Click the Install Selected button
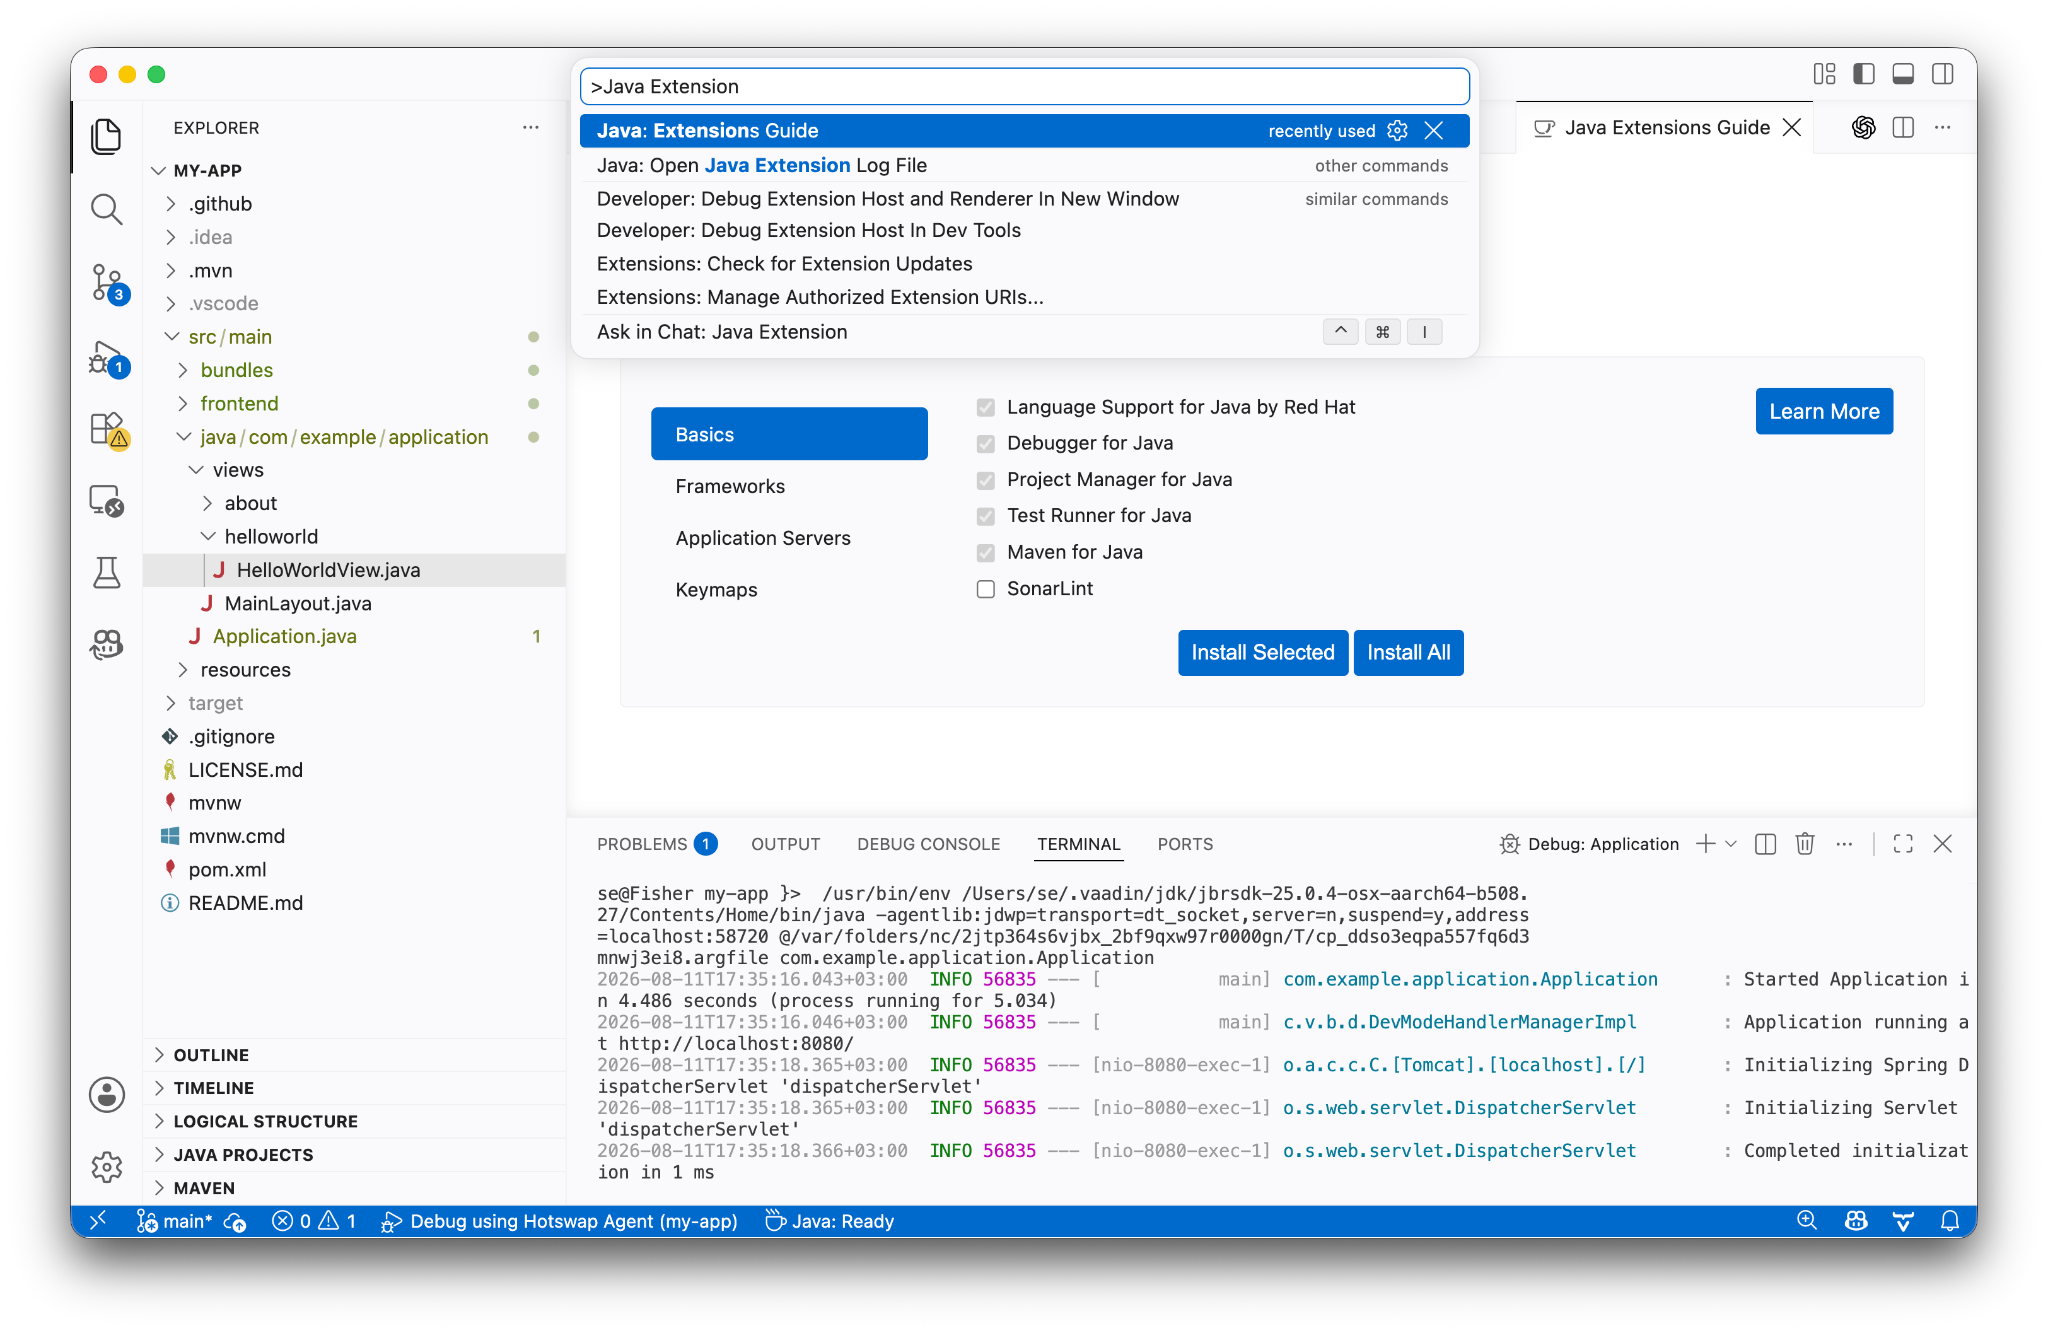This screenshot has width=2048, height=1332. [x=1262, y=653]
